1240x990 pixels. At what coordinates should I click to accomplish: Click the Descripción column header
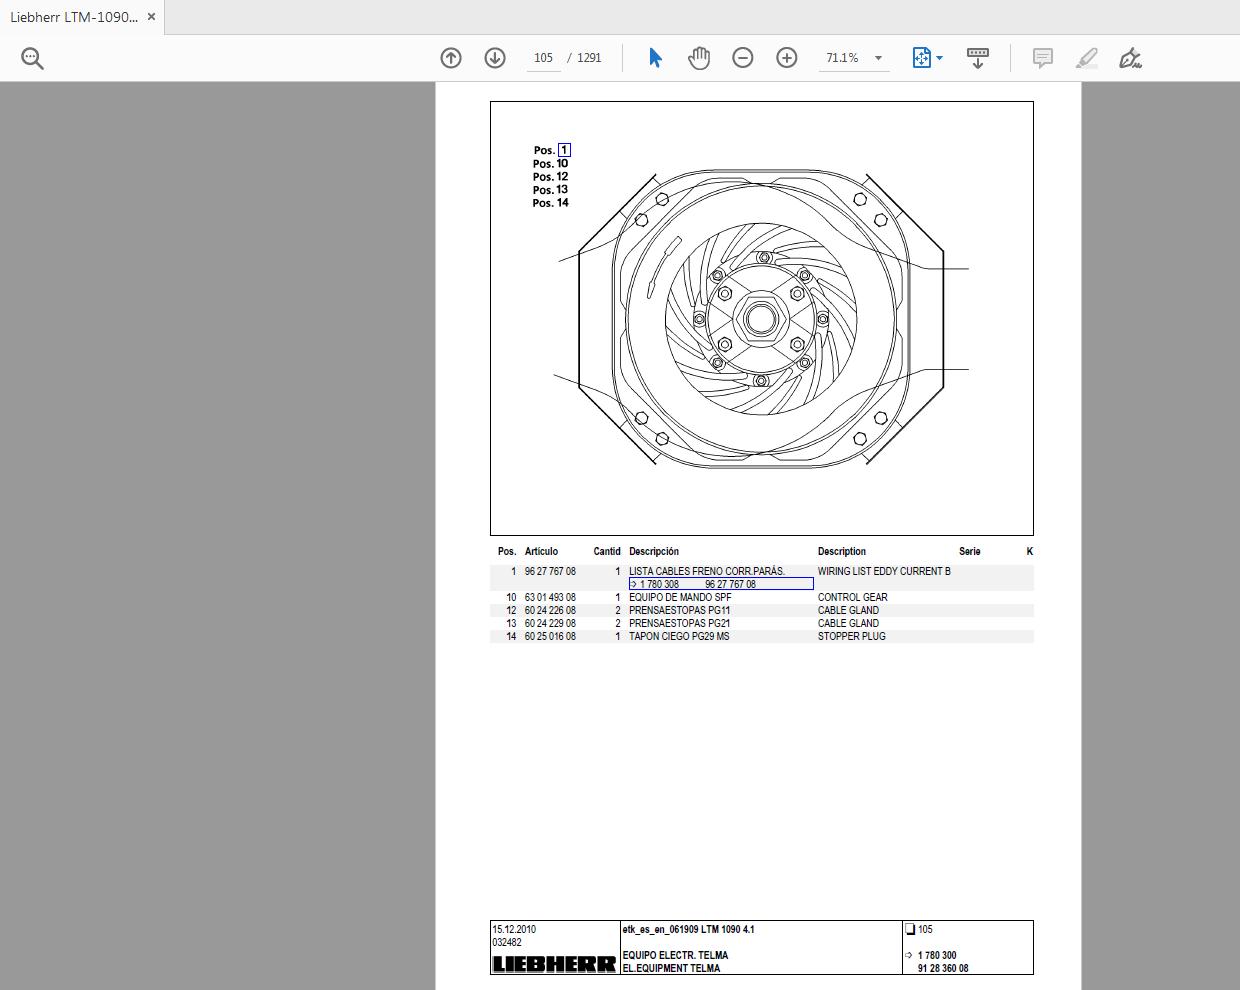[654, 551]
